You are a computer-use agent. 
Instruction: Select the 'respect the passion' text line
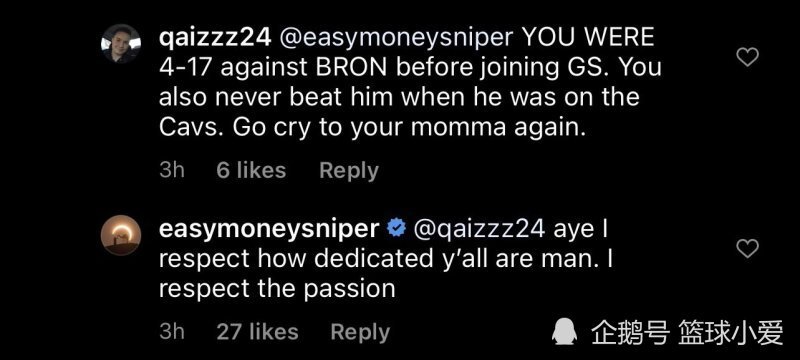coord(277,290)
